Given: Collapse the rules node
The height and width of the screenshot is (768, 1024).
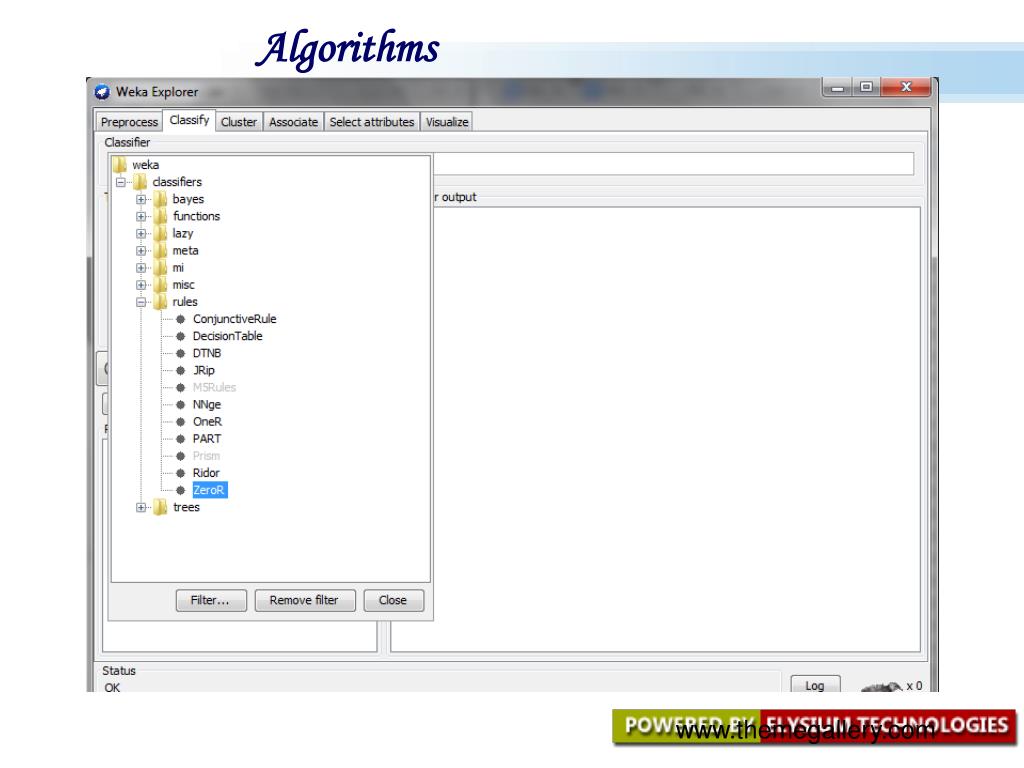Looking at the screenshot, I should [x=141, y=302].
